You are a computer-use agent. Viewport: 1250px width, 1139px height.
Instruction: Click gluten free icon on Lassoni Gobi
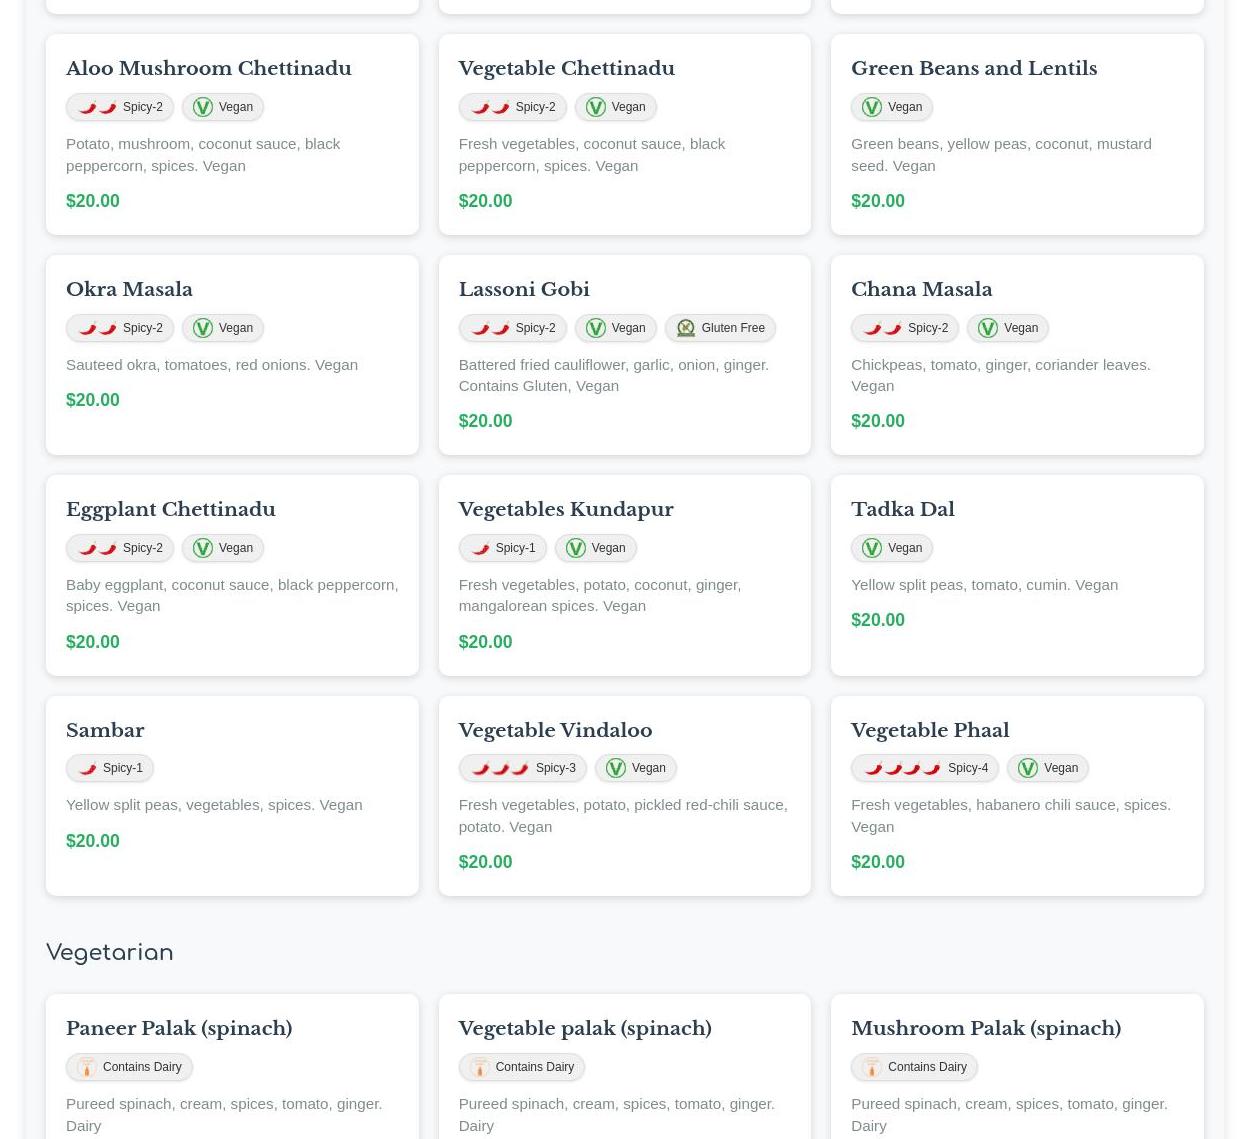pos(685,328)
